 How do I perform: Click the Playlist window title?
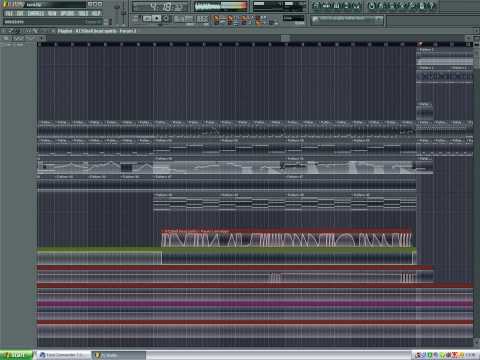[97, 31]
